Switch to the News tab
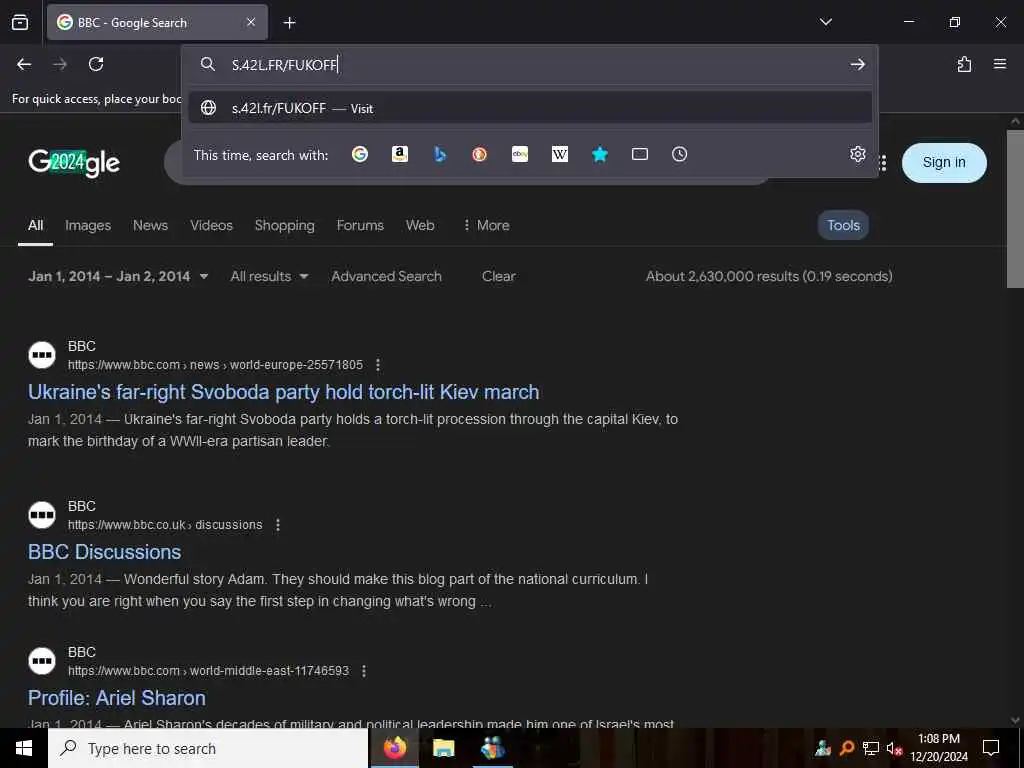 coord(150,225)
